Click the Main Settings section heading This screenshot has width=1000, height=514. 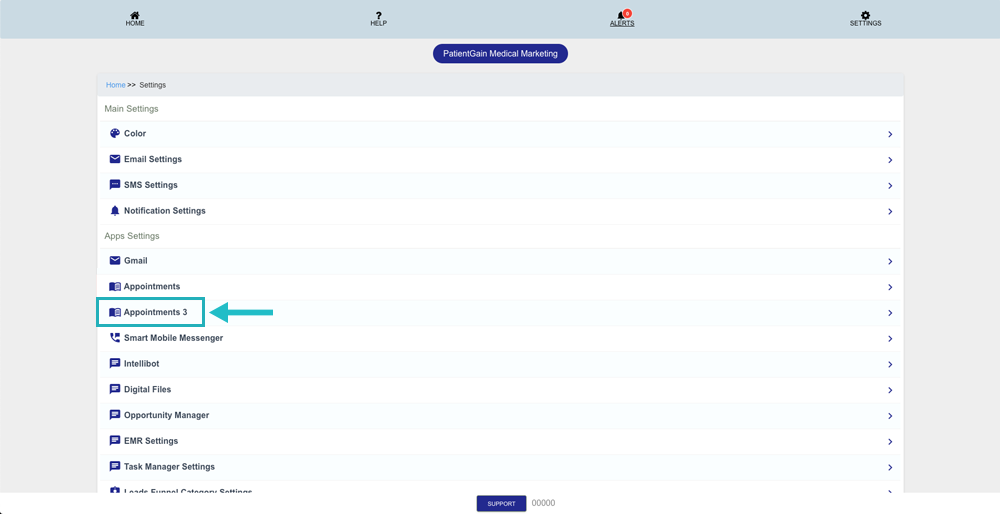pos(131,108)
